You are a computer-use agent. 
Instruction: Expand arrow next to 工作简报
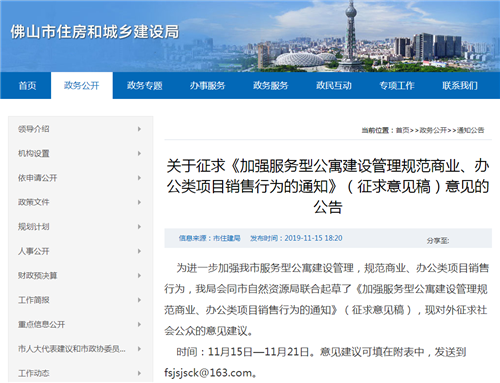click(139, 300)
